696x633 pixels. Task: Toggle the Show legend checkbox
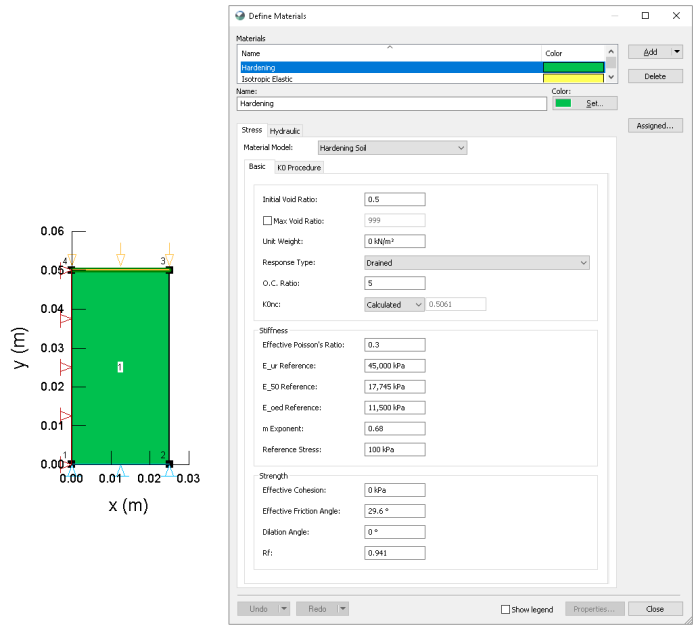click(505, 609)
